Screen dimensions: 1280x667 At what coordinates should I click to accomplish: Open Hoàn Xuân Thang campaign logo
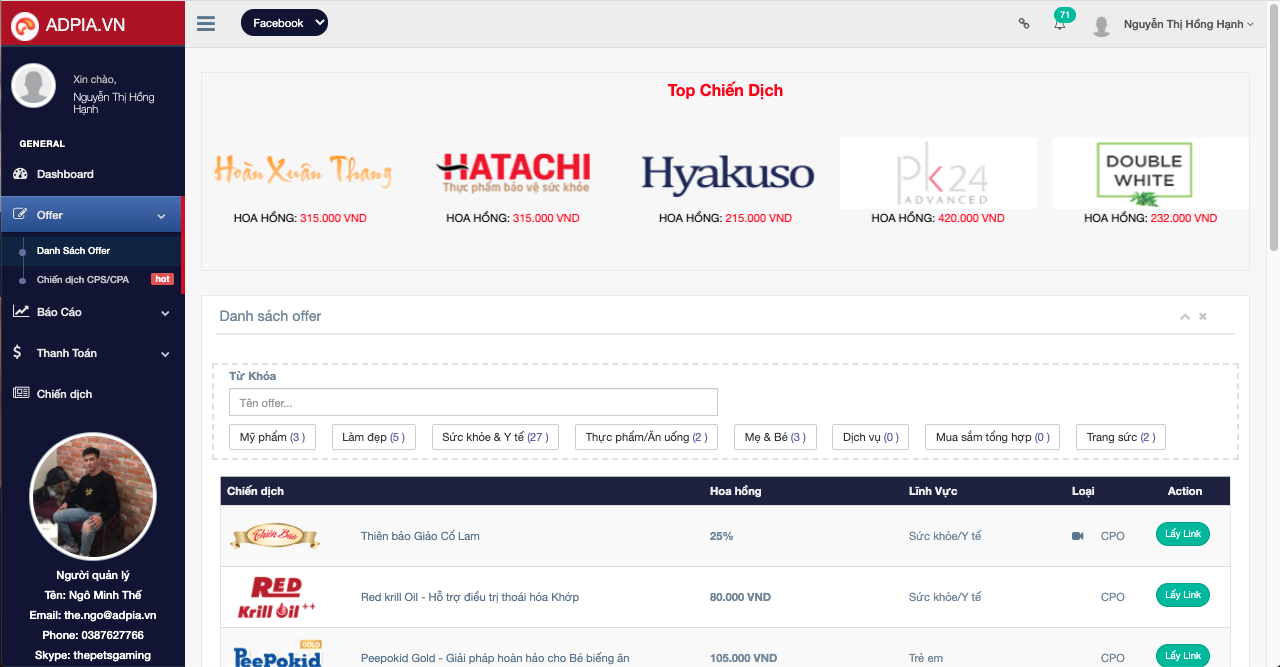pos(303,172)
